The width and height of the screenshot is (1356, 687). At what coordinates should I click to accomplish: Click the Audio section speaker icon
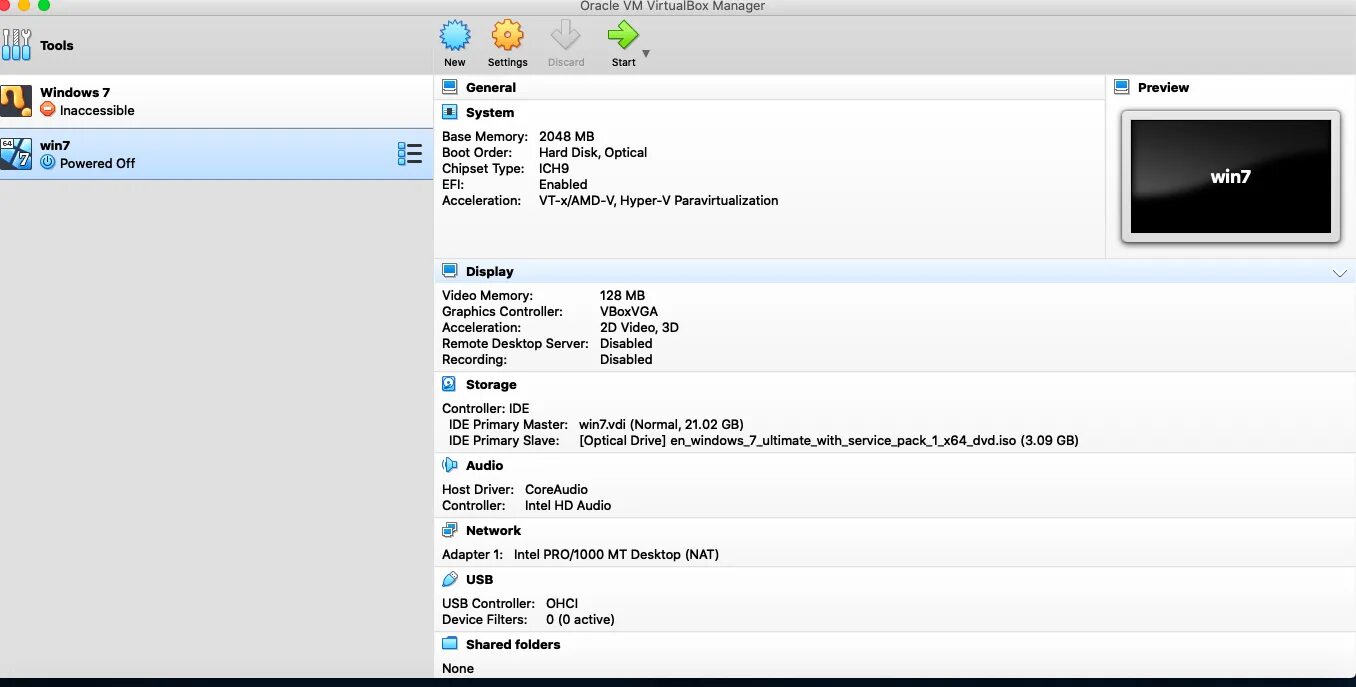pyautogui.click(x=450, y=465)
